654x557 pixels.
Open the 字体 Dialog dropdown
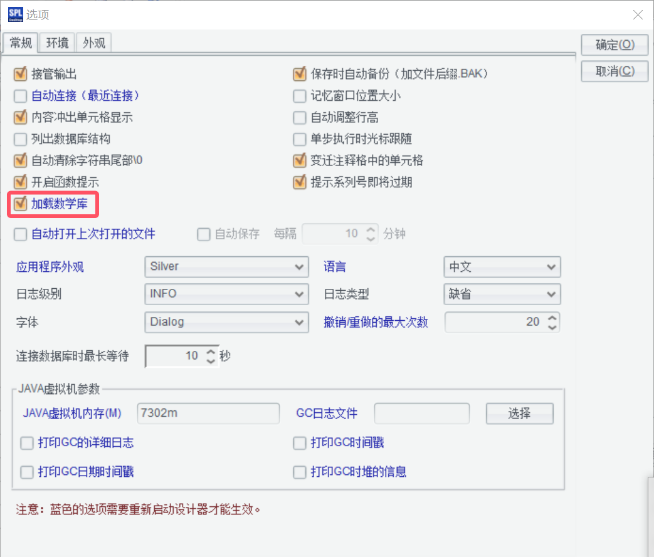coord(226,322)
